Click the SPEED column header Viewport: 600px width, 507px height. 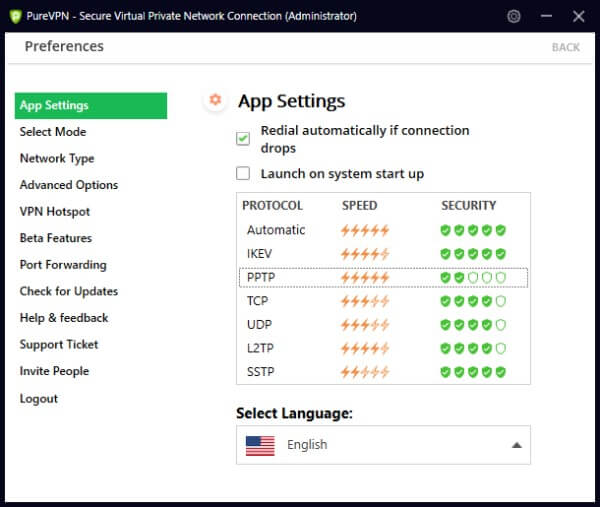(x=359, y=205)
